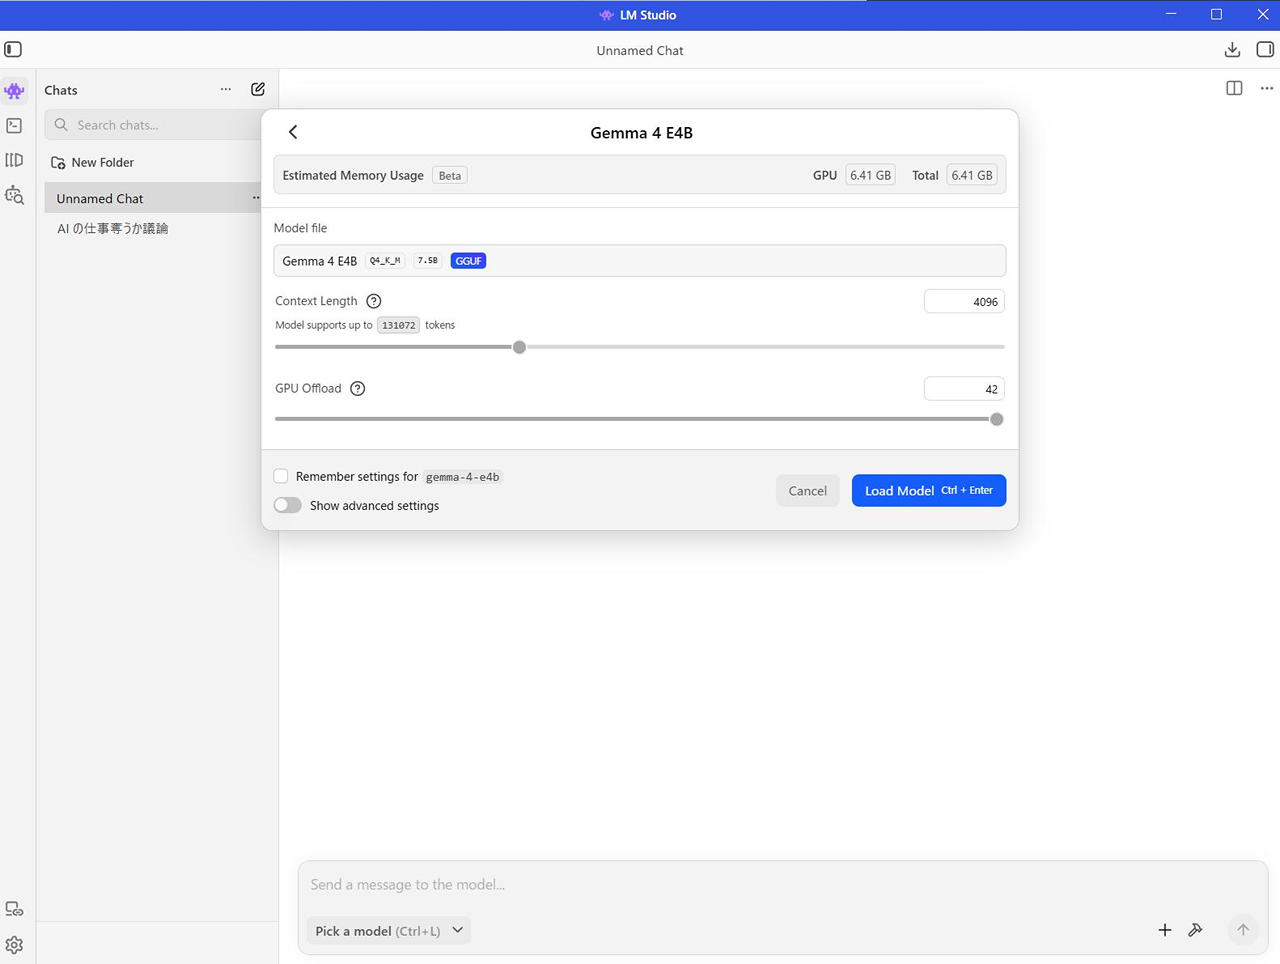Open the Discover search sidebar icon
The image size is (1280, 964).
pyautogui.click(x=14, y=195)
